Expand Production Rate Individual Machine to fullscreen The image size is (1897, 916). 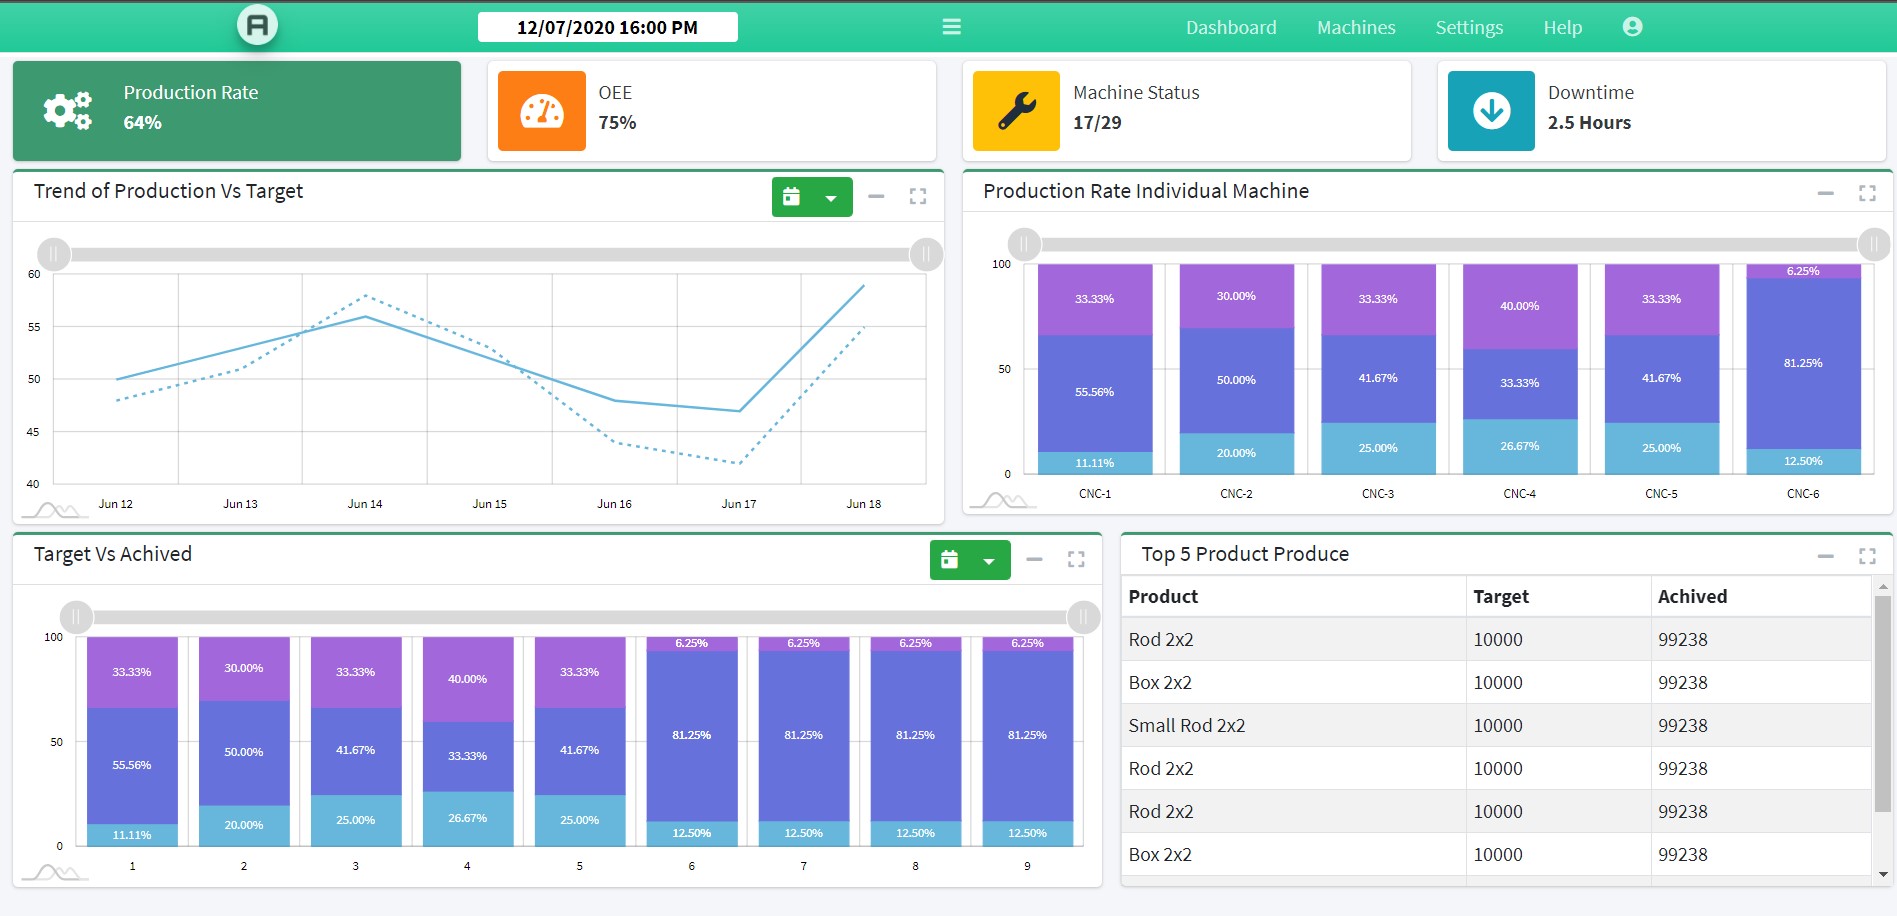(1866, 193)
